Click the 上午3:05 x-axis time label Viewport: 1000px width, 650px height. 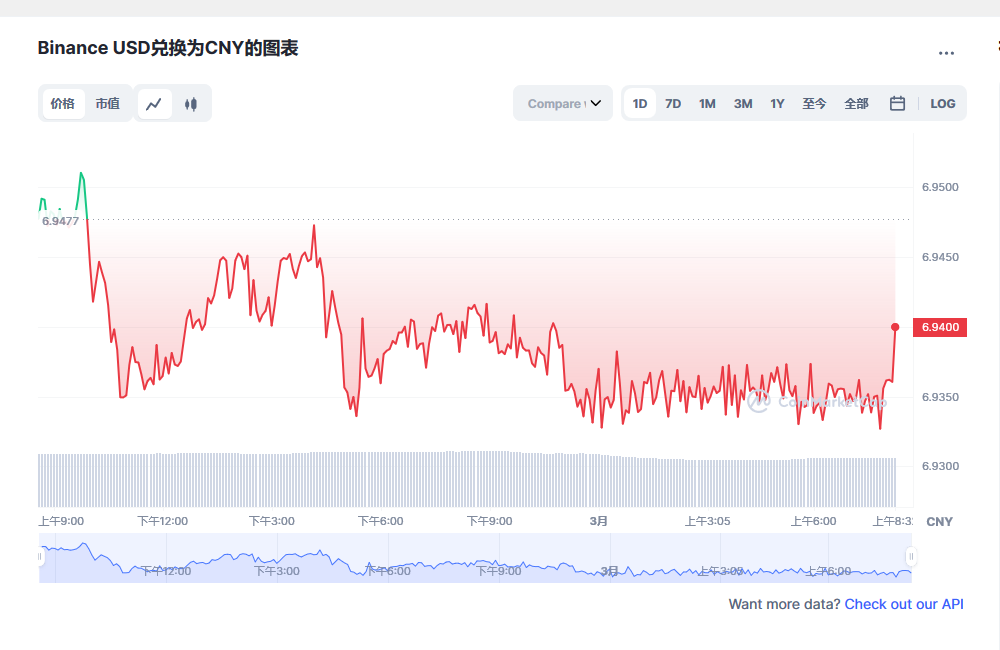[707, 521]
